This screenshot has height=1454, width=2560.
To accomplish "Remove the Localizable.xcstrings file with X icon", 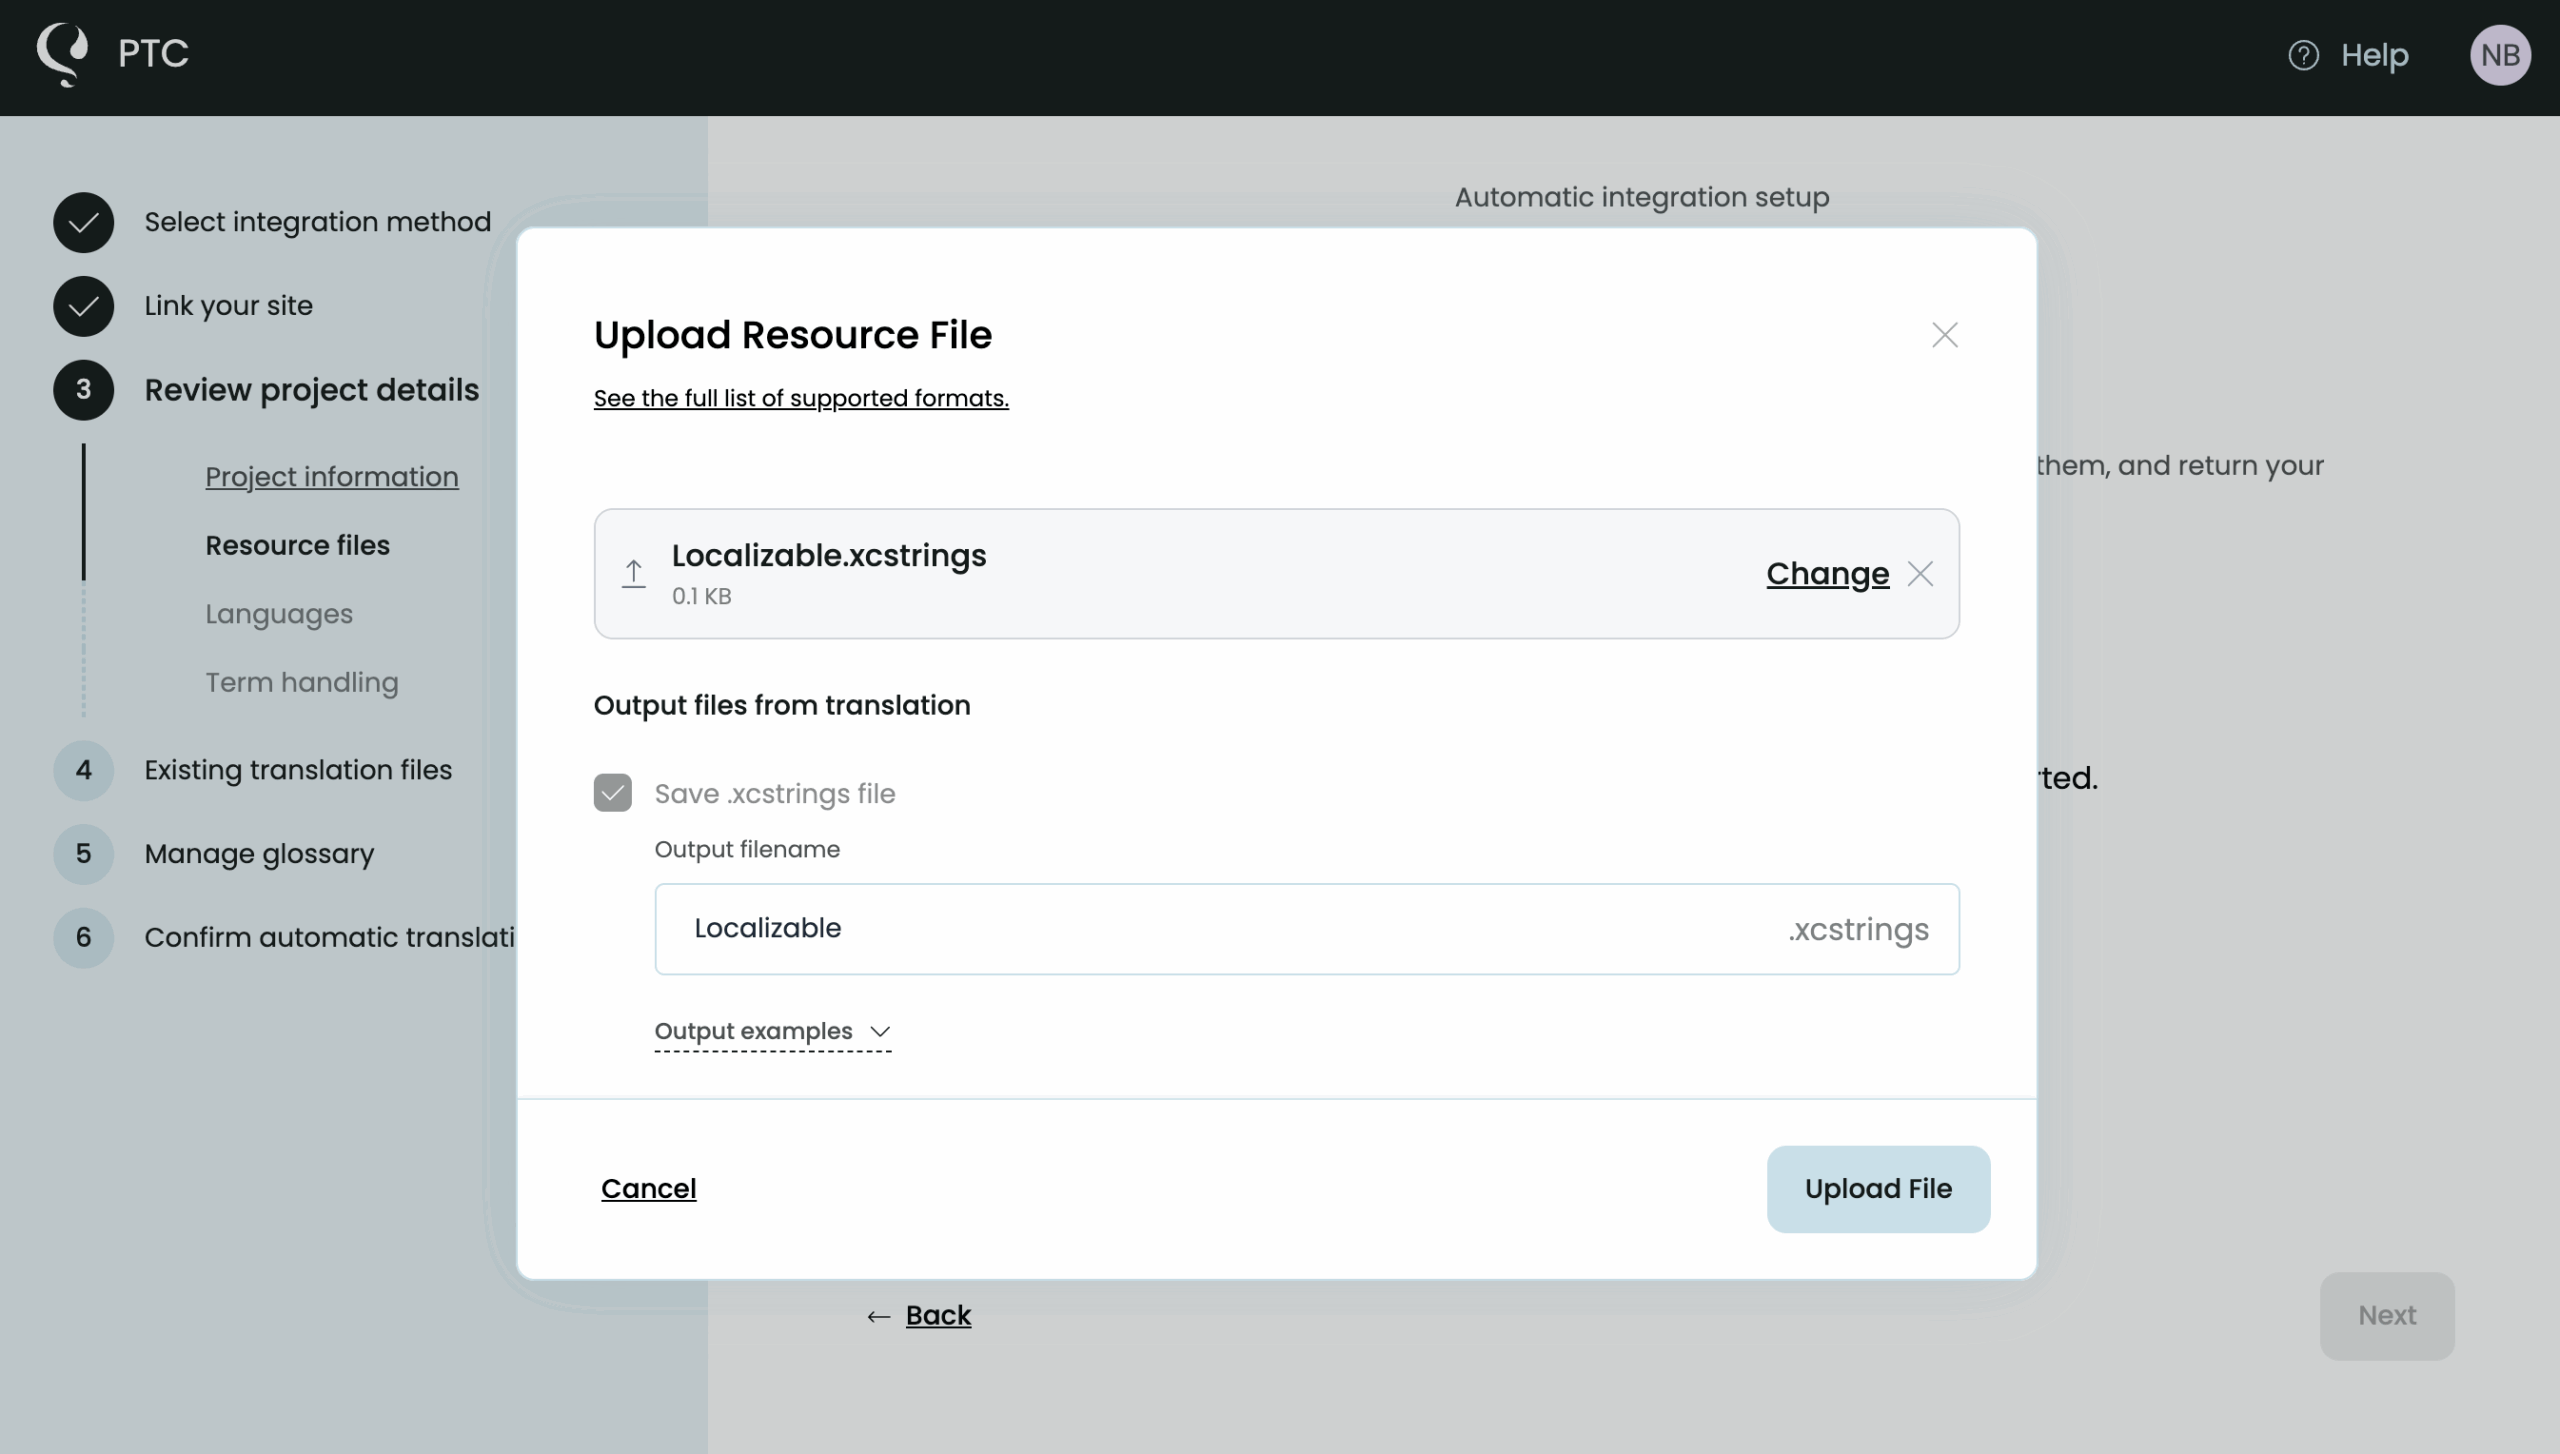I will [x=1920, y=574].
